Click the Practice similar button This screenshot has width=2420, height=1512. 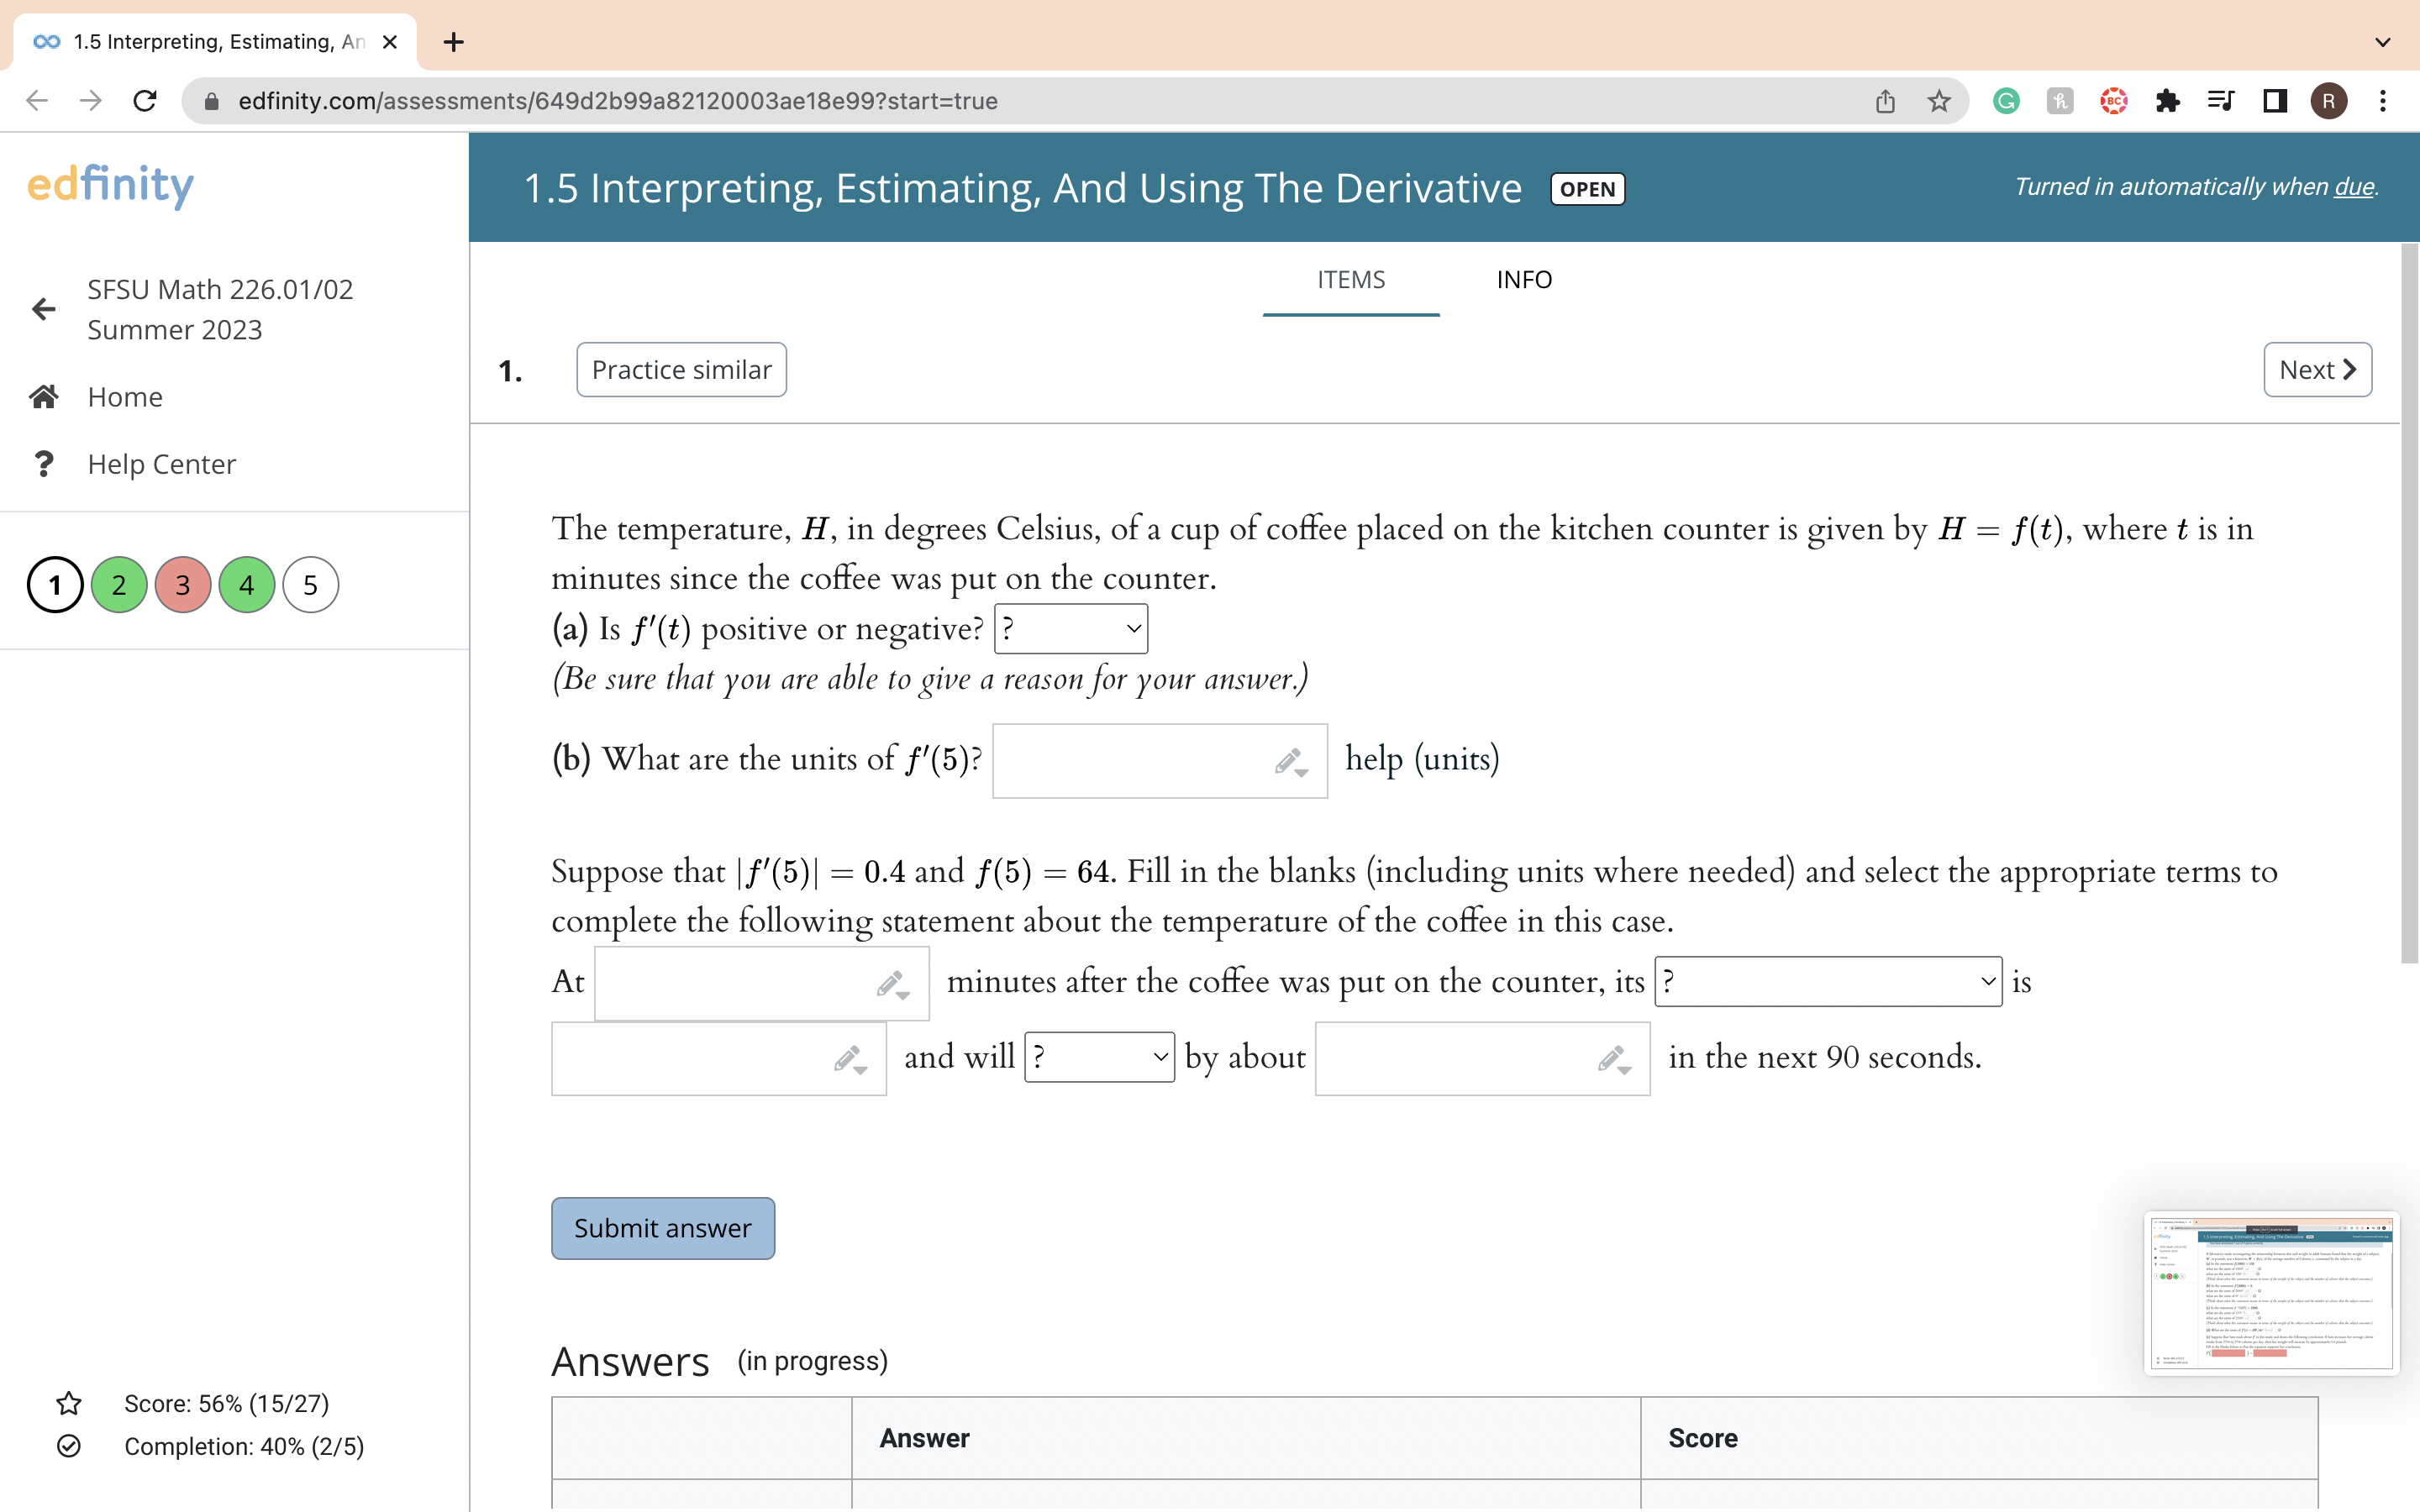pos(681,369)
